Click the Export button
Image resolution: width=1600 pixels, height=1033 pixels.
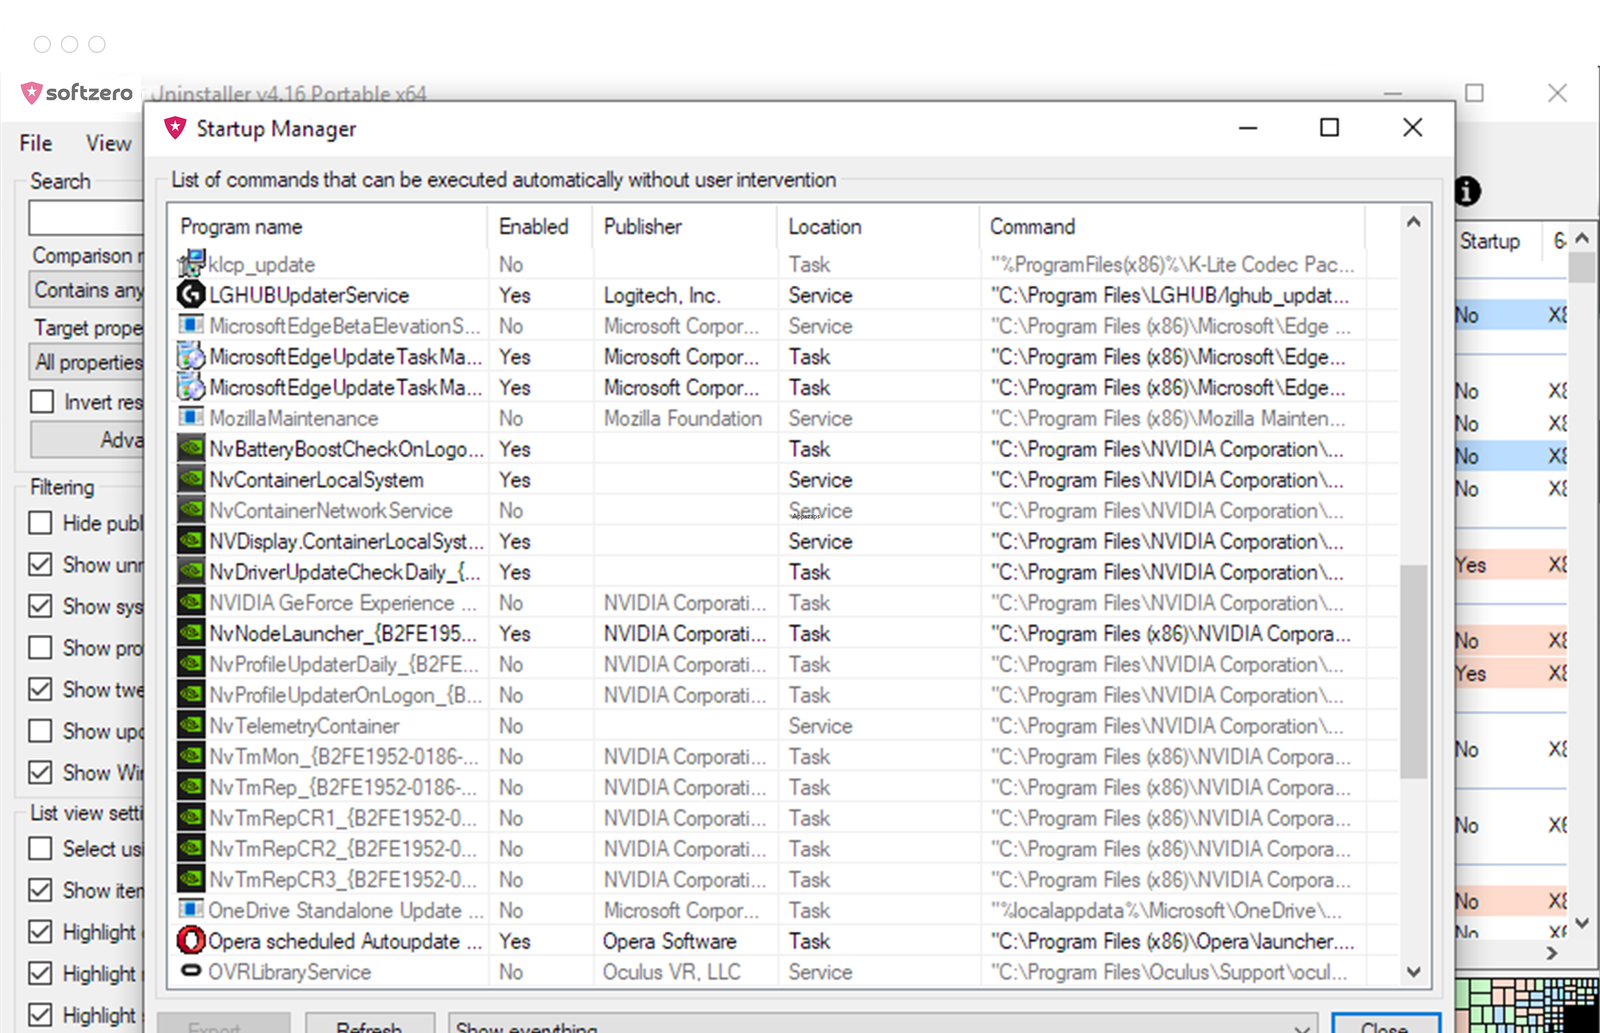(225, 1025)
